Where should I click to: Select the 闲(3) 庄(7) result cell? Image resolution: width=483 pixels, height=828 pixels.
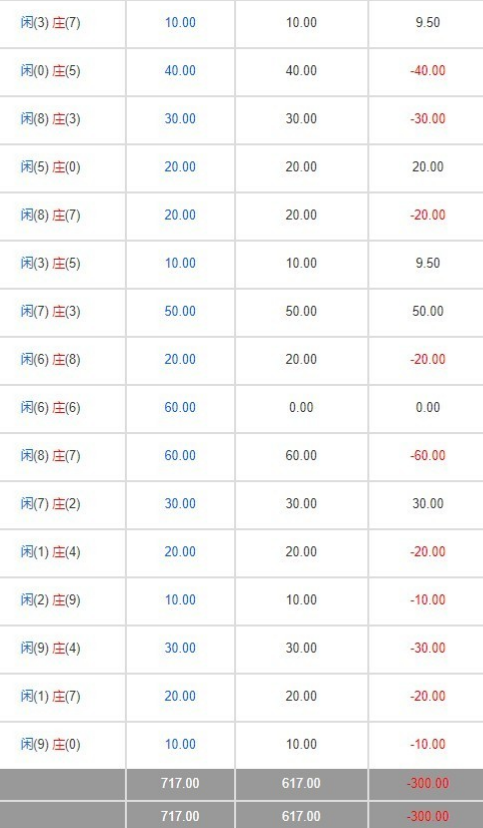point(51,23)
